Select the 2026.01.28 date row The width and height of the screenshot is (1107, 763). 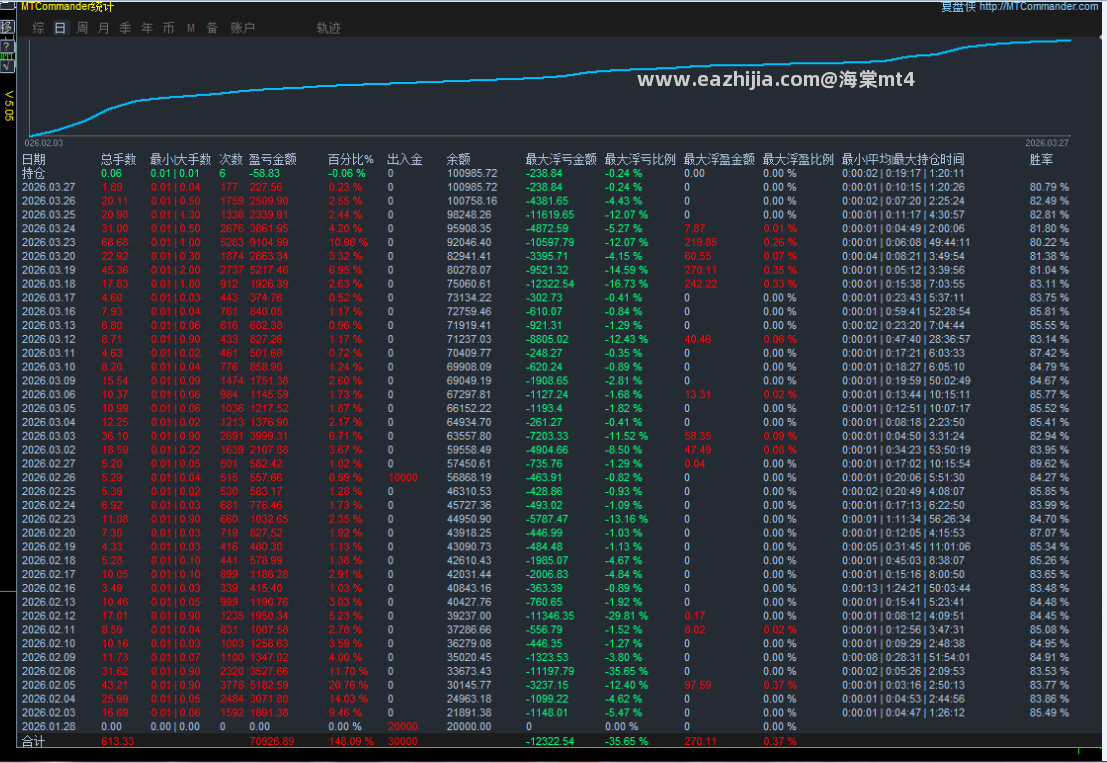(48, 726)
